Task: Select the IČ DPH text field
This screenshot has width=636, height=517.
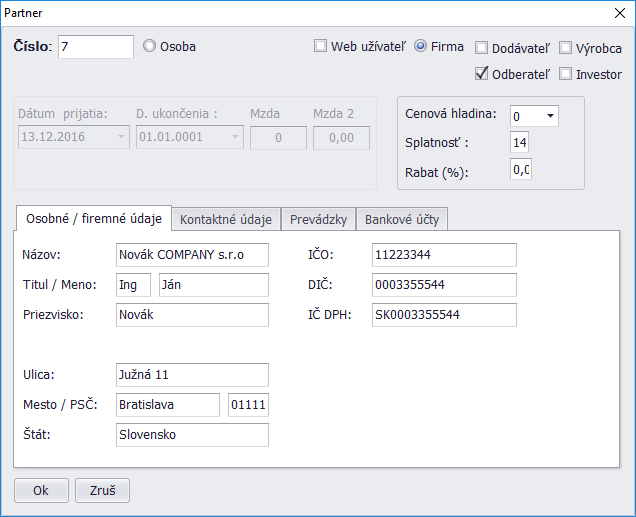Action: pyautogui.click(x=443, y=315)
